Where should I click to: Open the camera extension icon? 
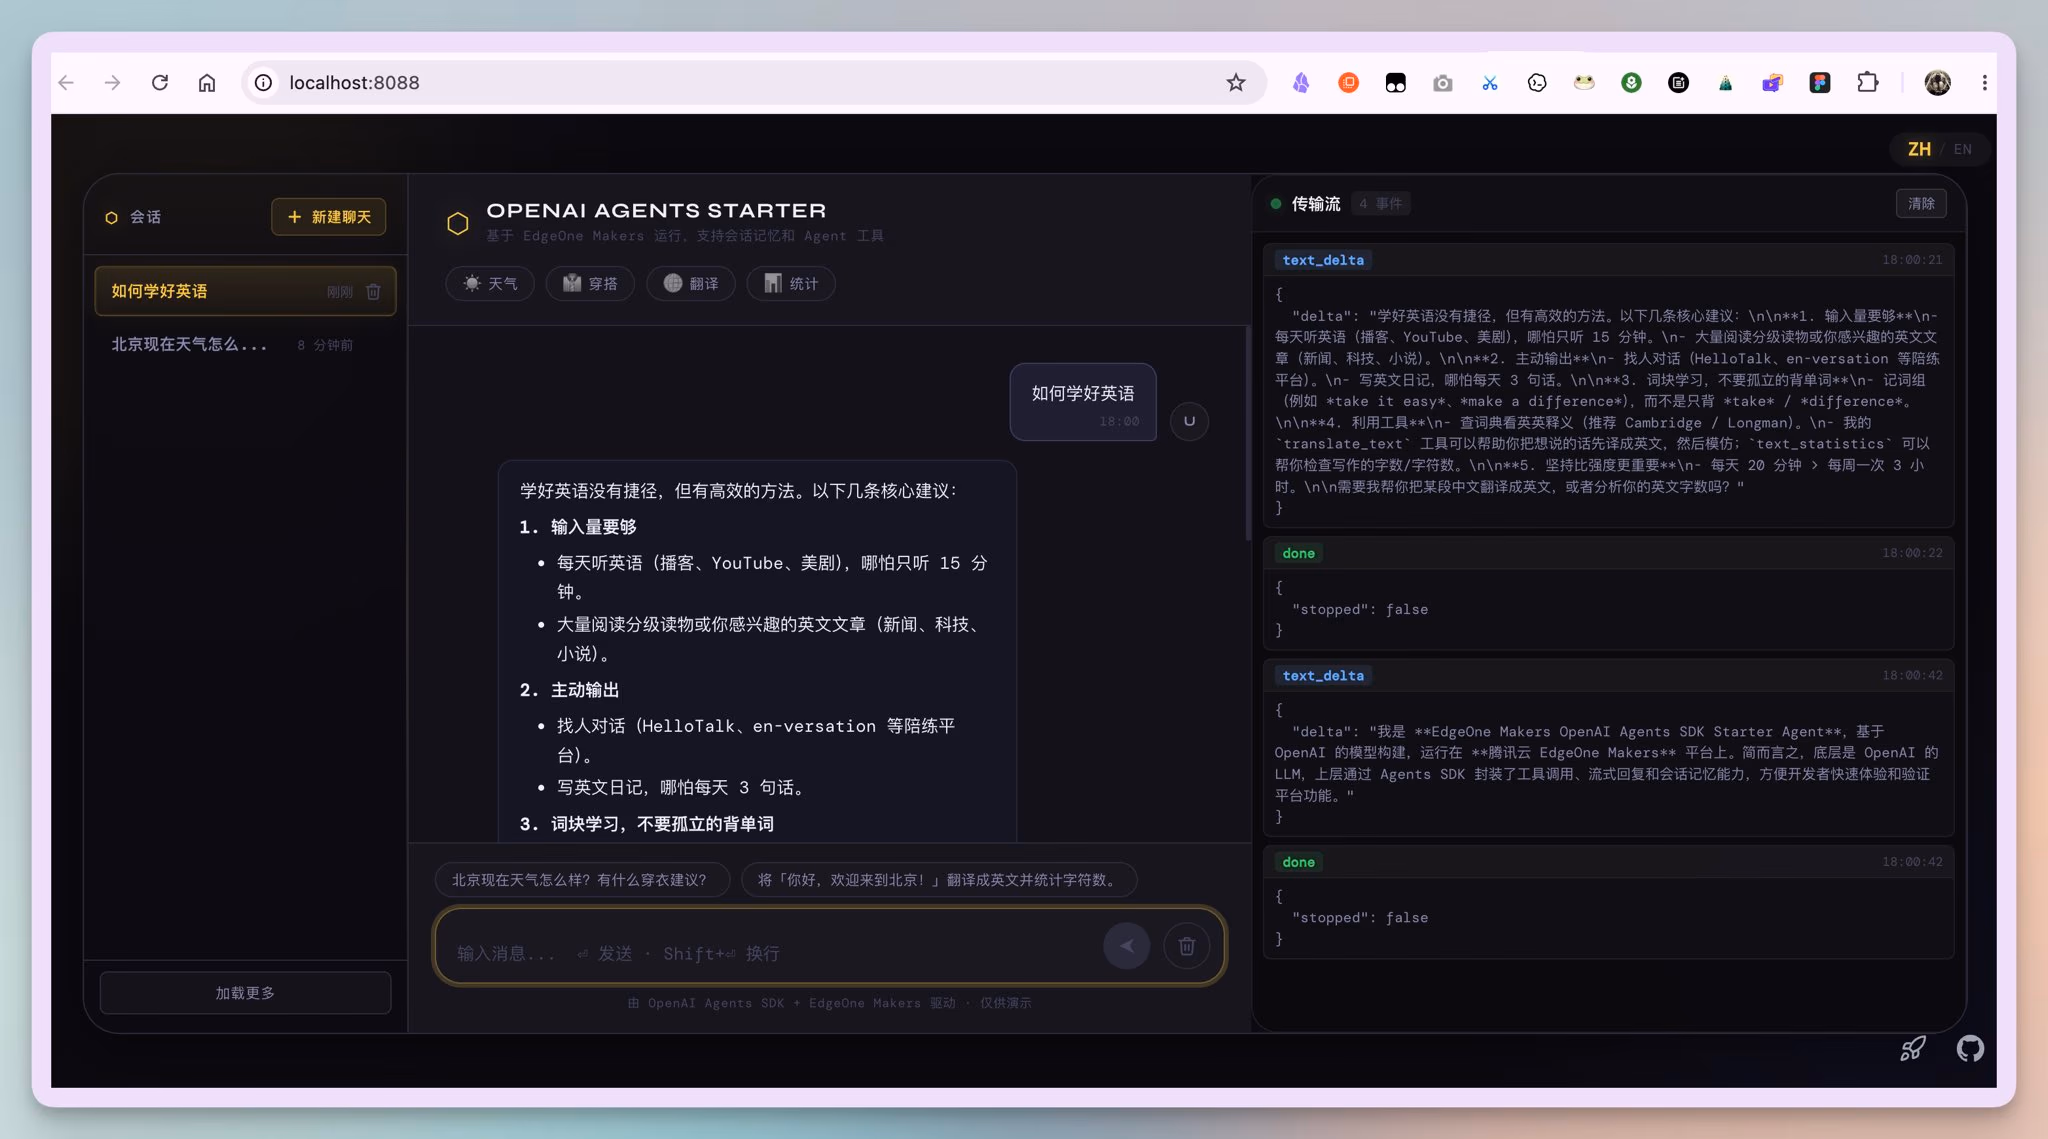click(1442, 83)
